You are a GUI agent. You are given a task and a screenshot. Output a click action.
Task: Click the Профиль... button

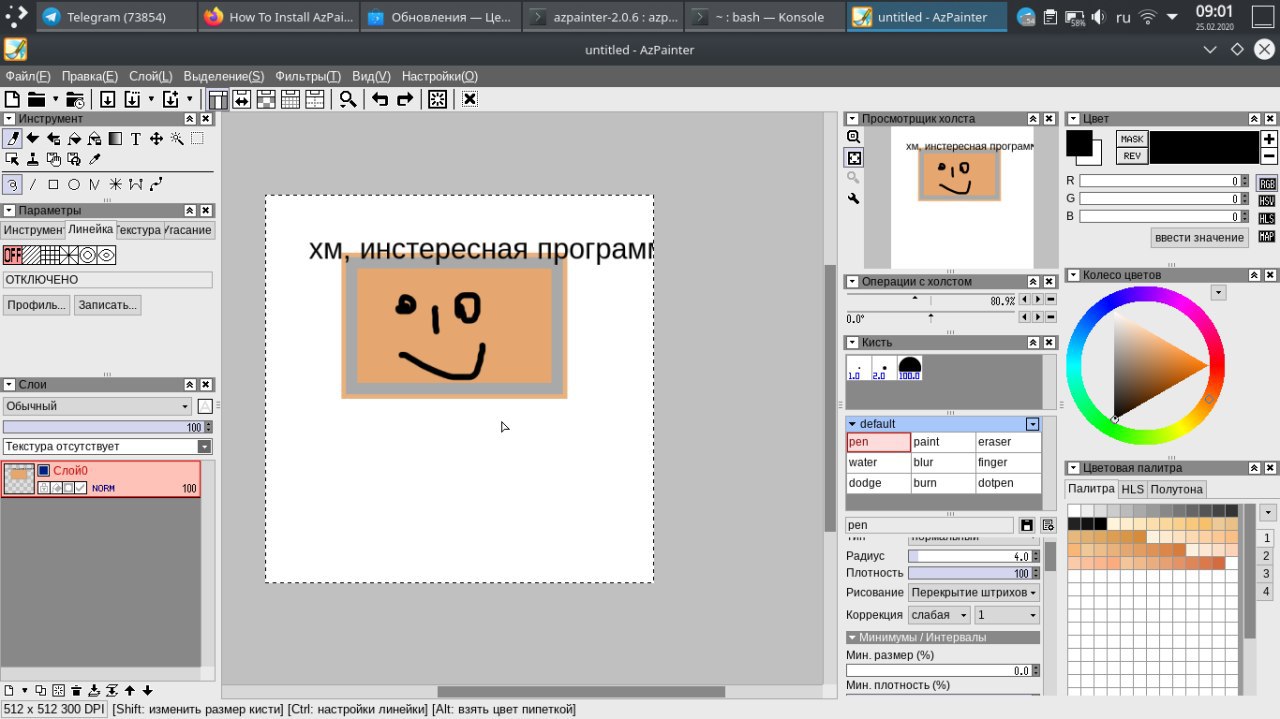click(36, 305)
